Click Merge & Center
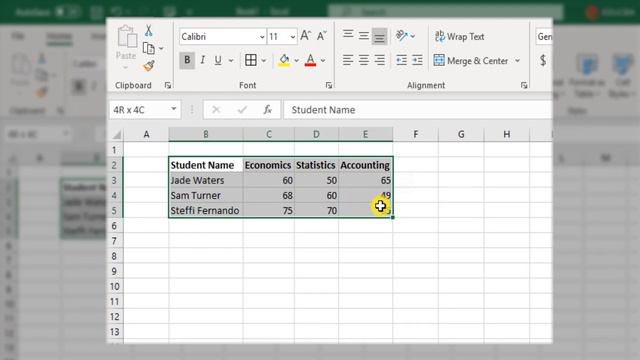 [x=471, y=61]
